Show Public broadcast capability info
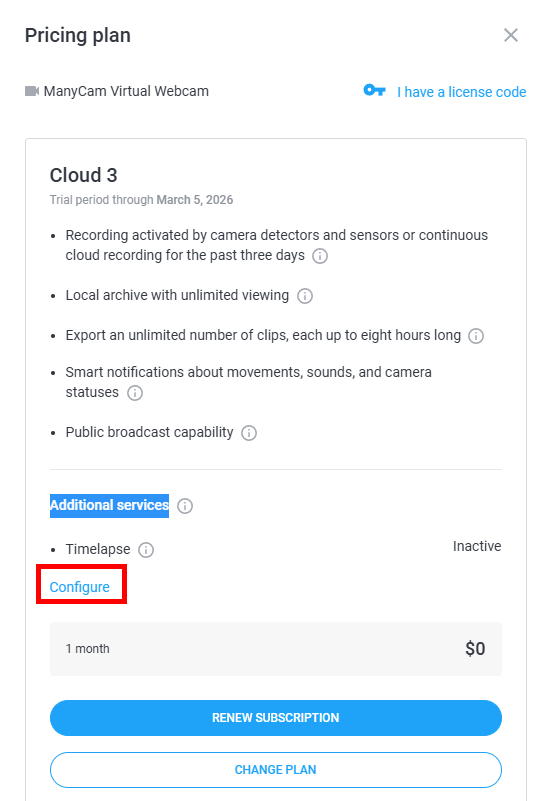The height and width of the screenshot is (801, 554). tap(249, 433)
